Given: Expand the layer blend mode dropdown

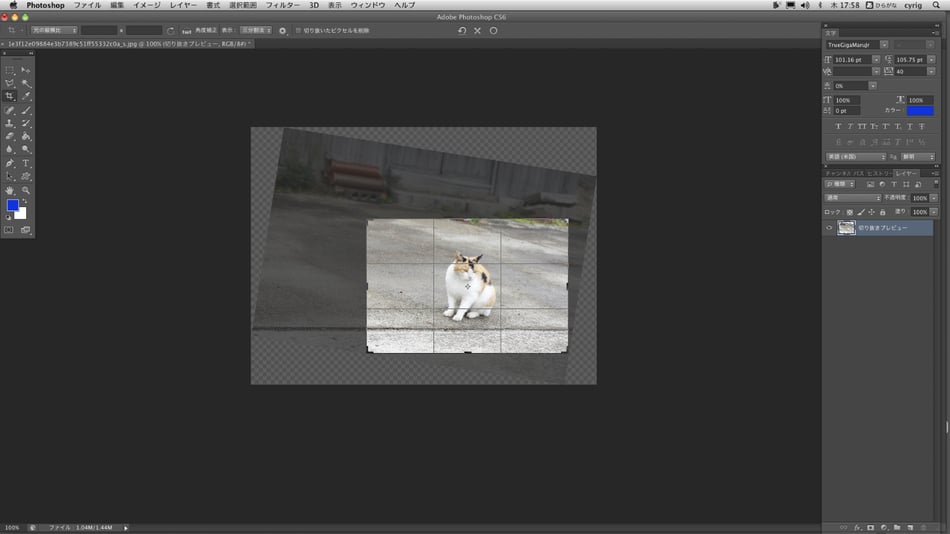Looking at the screenshot, I should point(853,198).
